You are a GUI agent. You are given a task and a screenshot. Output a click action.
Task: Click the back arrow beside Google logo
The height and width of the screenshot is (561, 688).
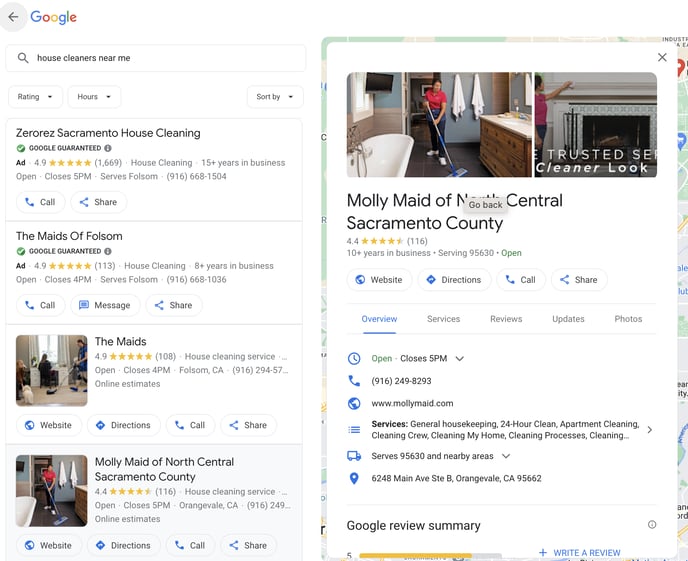pyautogui.click(x=13, y=17)
